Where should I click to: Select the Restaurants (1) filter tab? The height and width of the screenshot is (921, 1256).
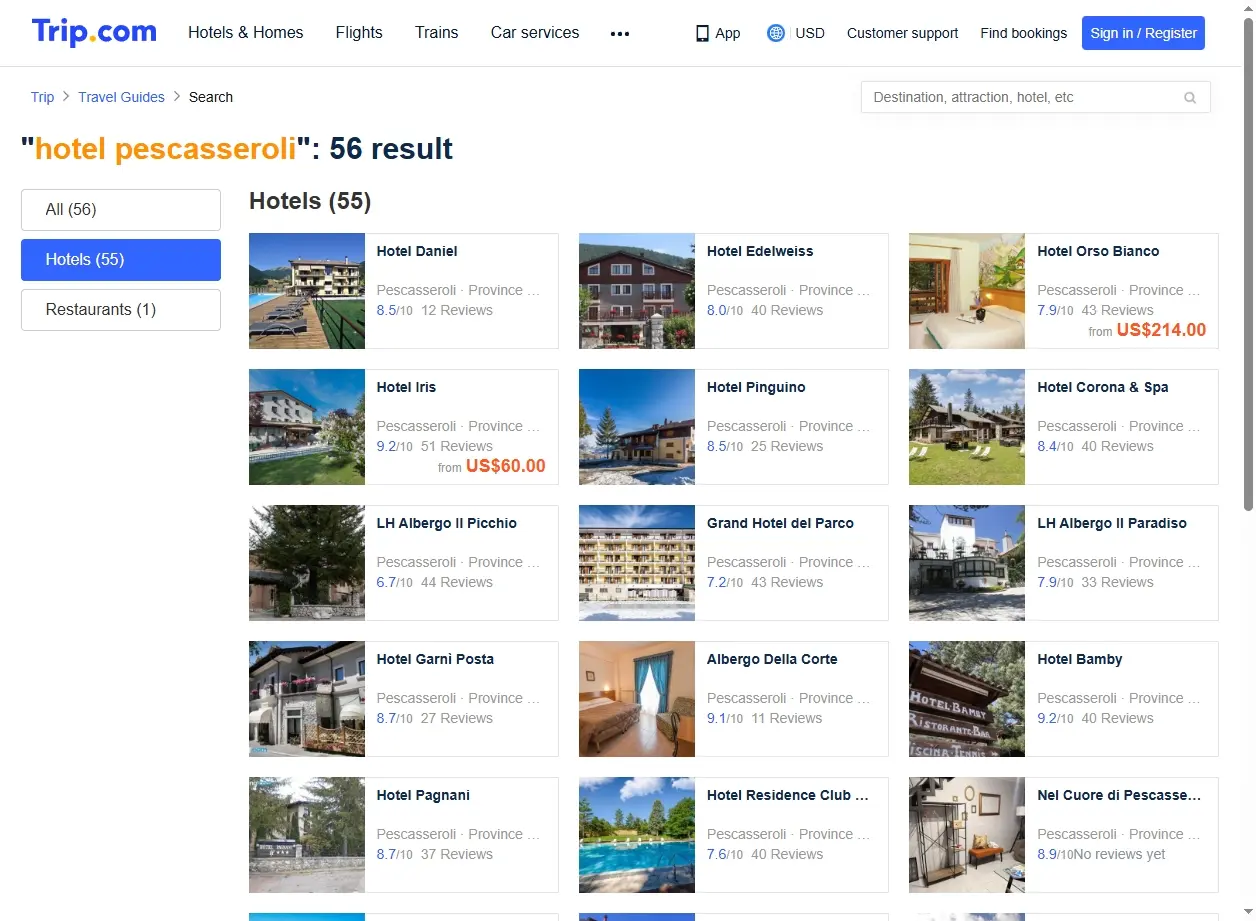click(x=121, y=310)
